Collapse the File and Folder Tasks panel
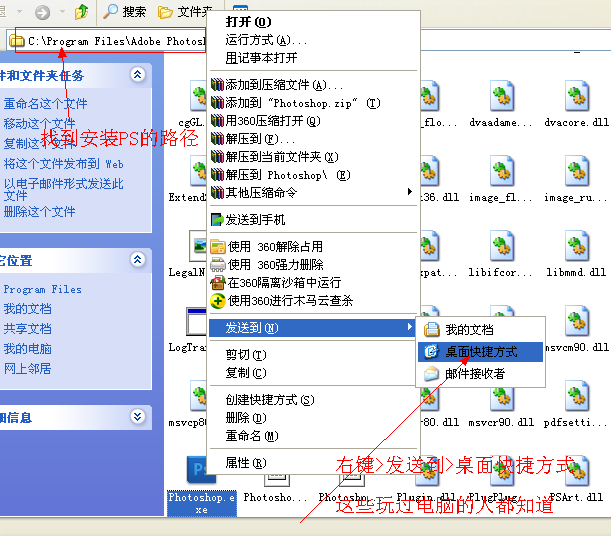Viewport: 611px width, 536px height. (138, 74)
